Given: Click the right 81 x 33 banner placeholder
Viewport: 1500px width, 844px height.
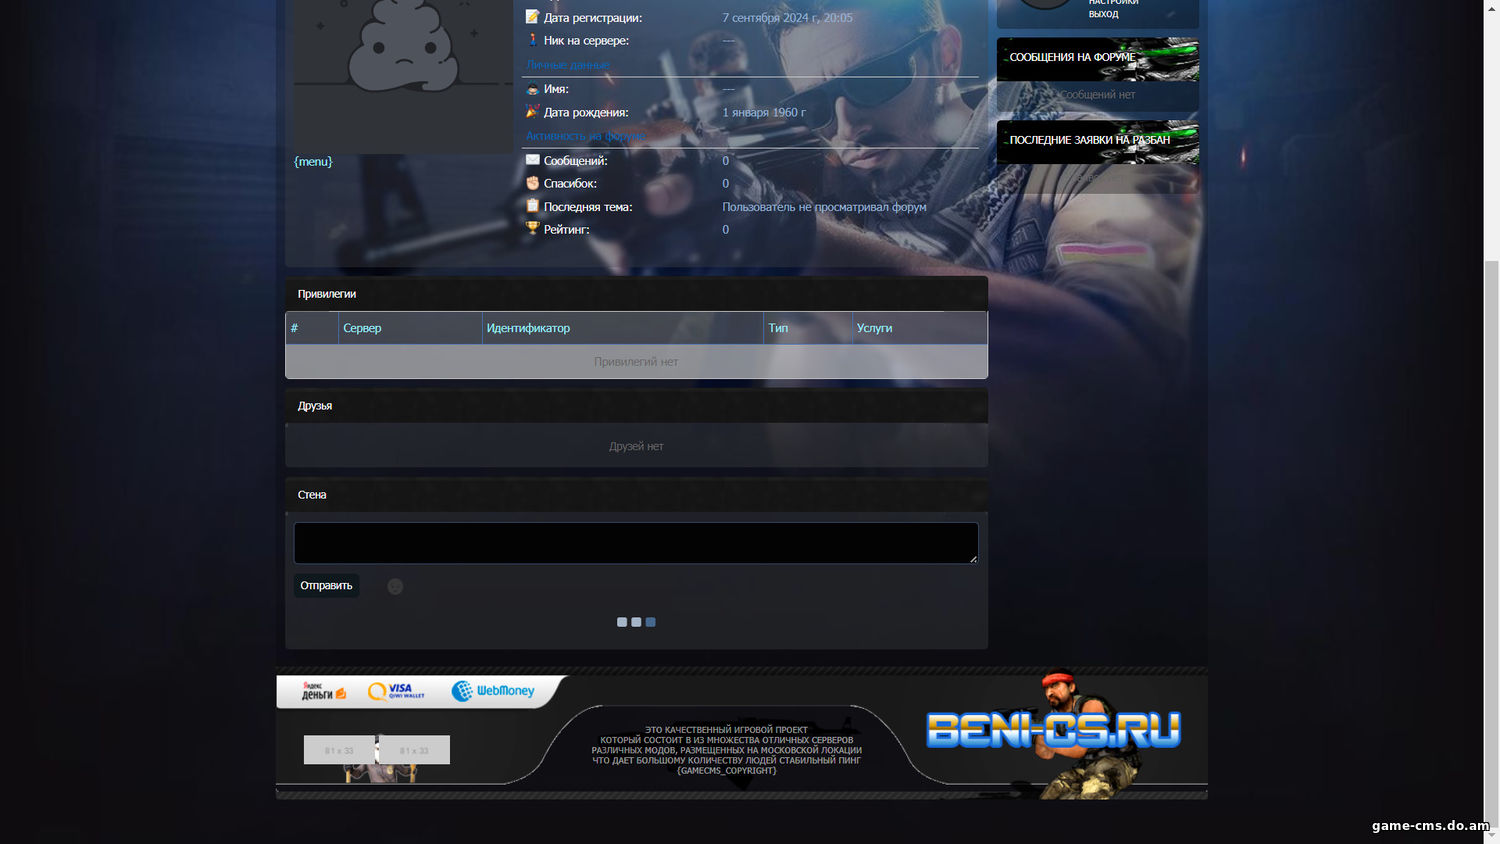Looking at the screenshot, I should (414, 750).
